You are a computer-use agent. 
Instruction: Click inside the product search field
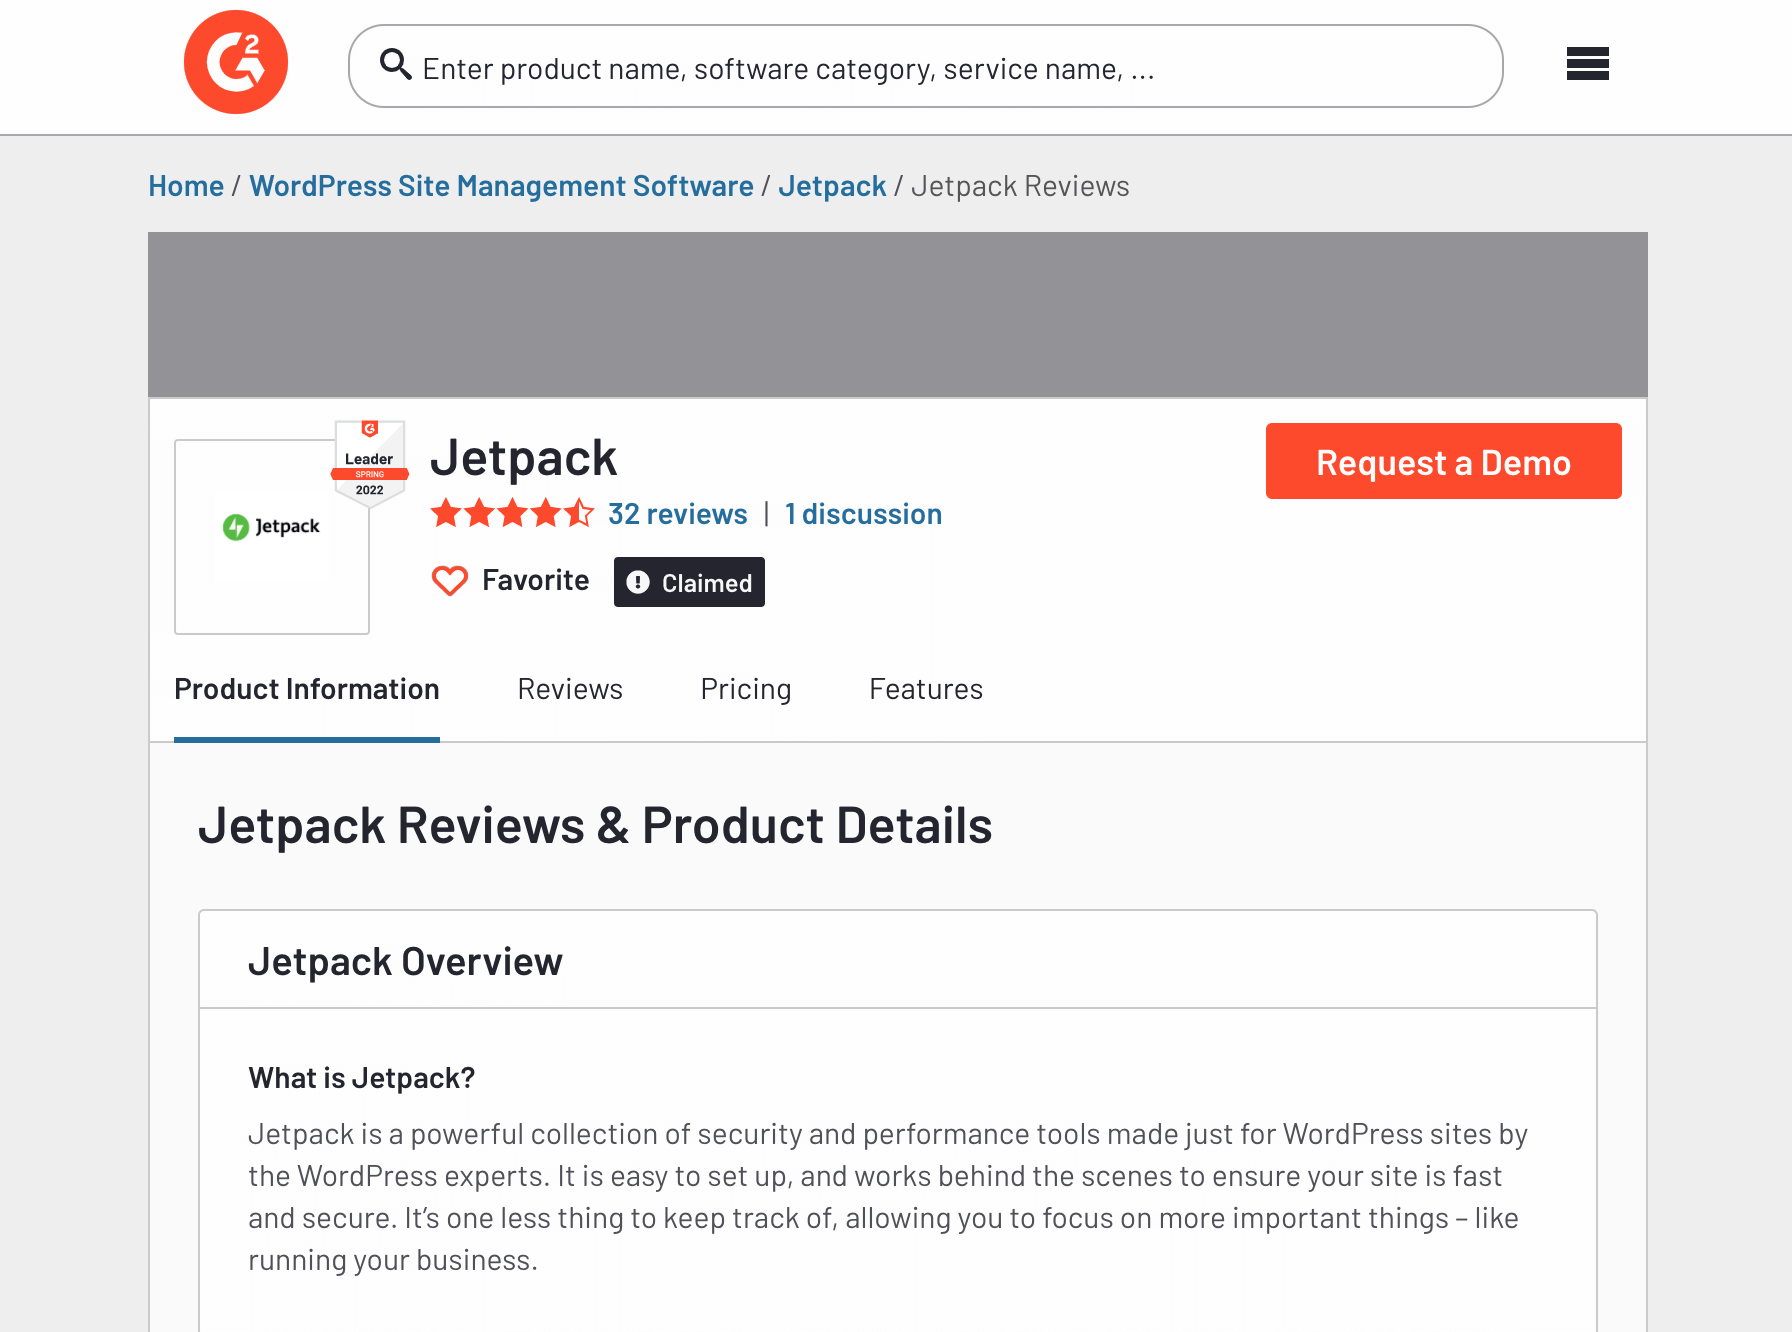click(900, 66)
